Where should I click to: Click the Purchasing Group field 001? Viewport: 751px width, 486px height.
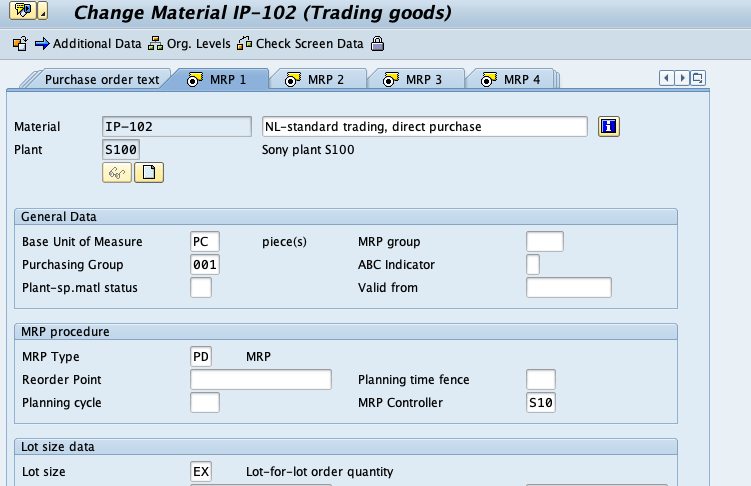click(205, 264)
